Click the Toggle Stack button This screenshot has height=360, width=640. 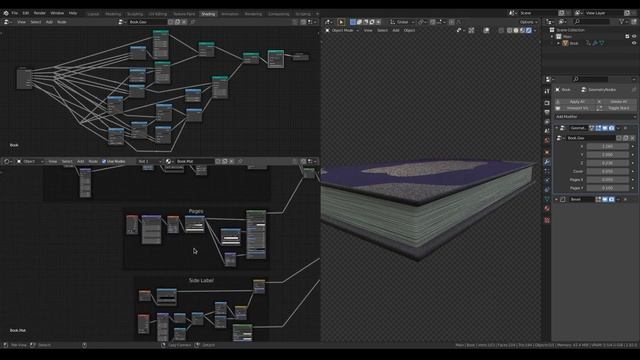[616, 108]
